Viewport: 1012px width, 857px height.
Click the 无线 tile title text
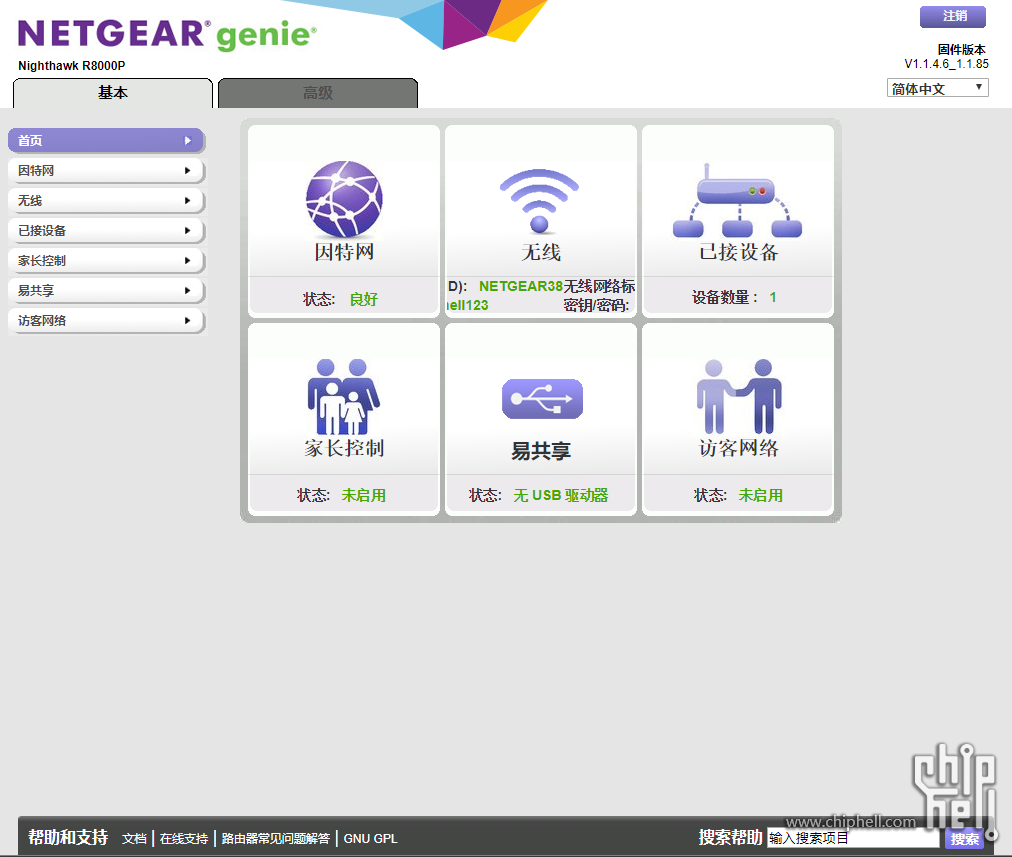coord(541,252)
